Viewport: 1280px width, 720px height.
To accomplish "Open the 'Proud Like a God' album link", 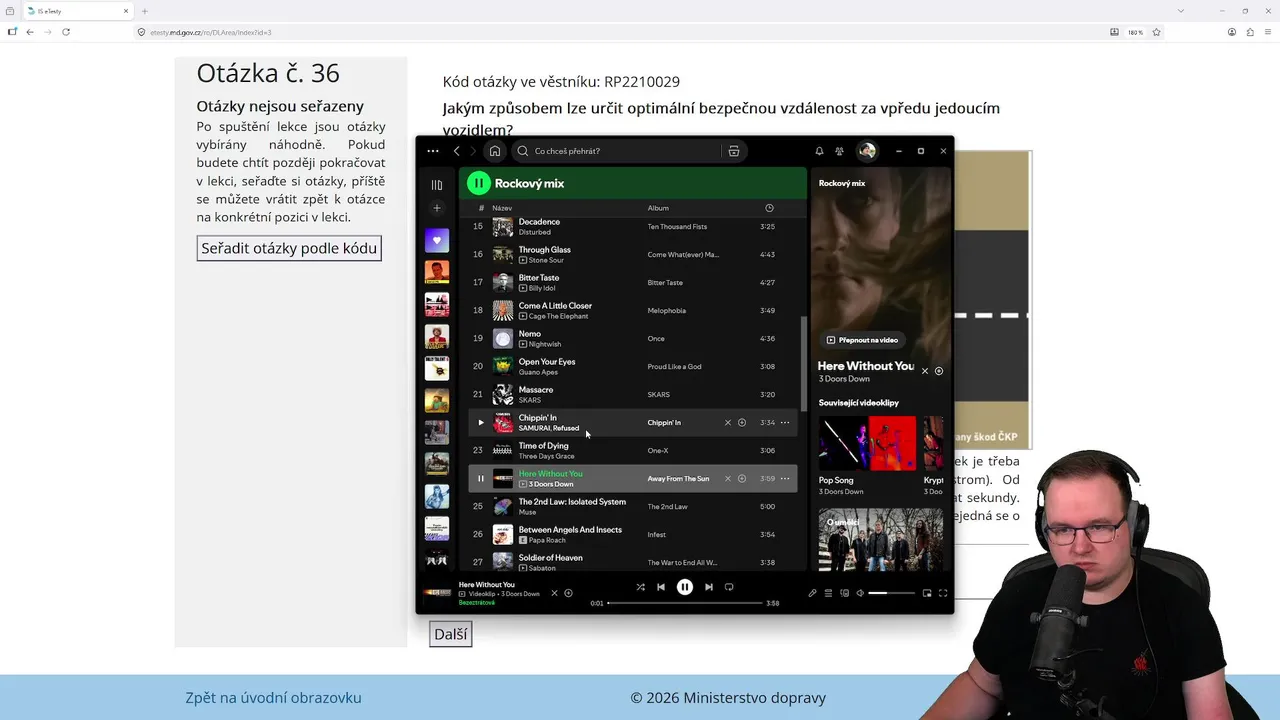I will click(x=674, y=367).
